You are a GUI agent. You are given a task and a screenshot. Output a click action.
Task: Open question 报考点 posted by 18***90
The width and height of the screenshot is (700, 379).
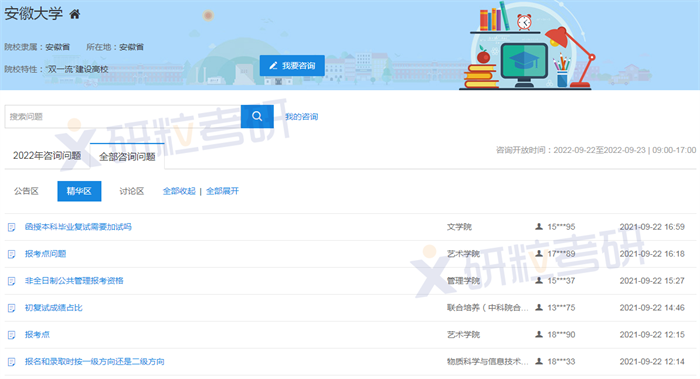37,334
